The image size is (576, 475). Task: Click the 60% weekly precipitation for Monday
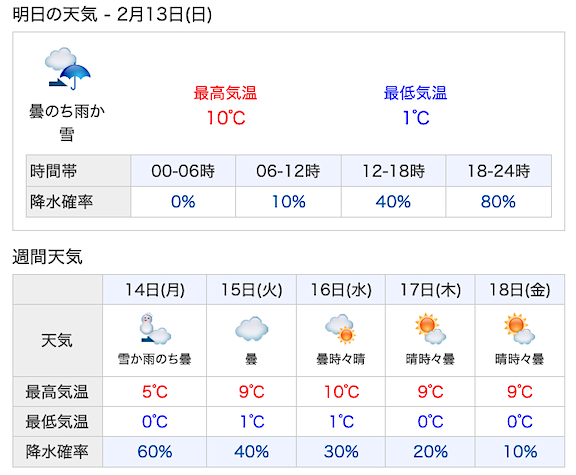[x=155, y=451]
